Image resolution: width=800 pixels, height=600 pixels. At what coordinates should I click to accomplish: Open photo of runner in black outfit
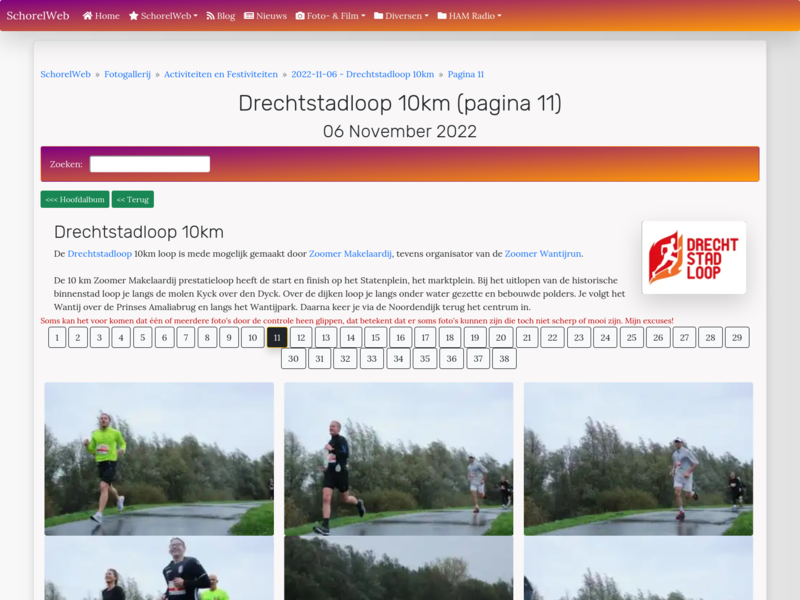tap(398, 459)
